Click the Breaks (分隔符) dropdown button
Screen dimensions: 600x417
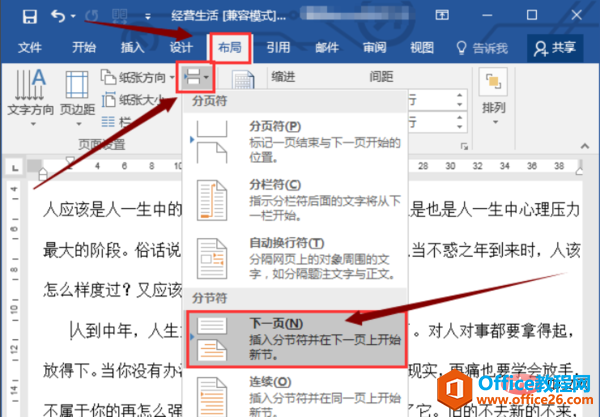click(196, 77)
